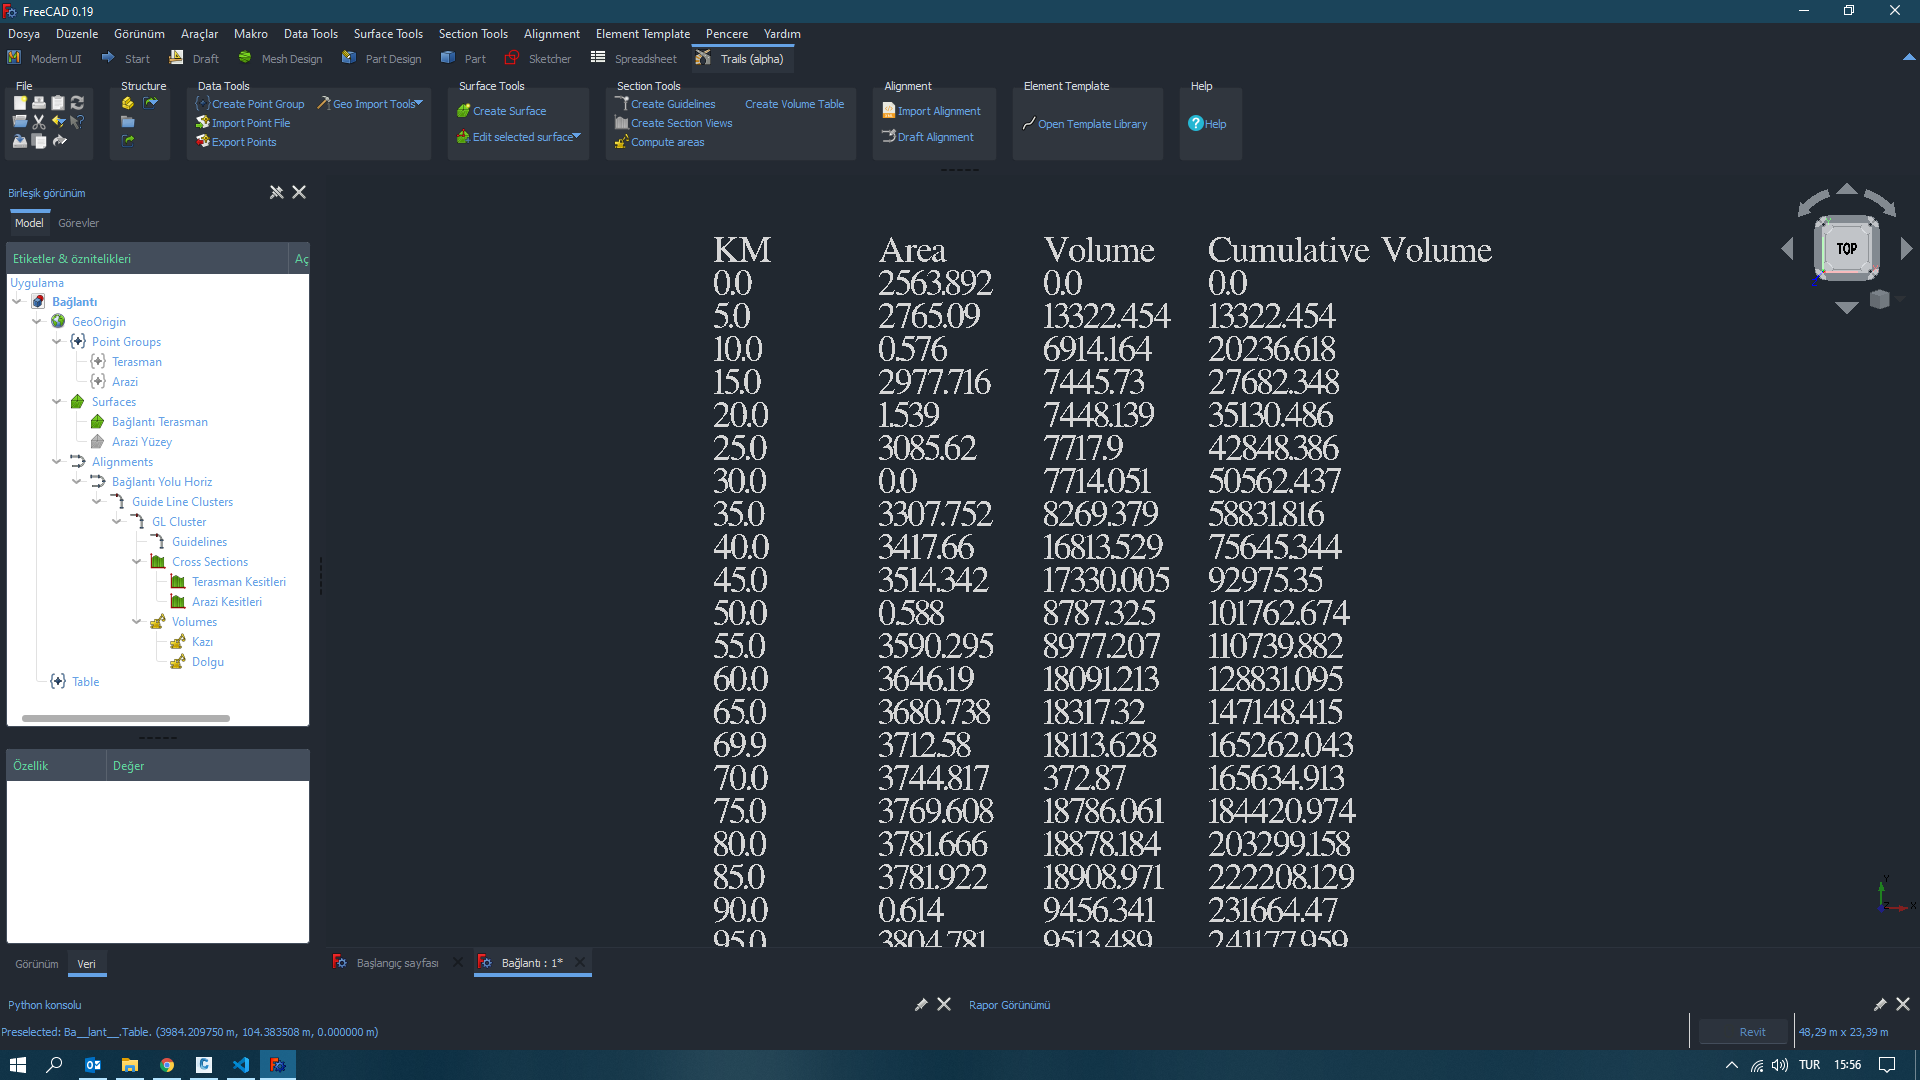1920x1080 pixels.
Task: Open the Section Tools menu
Action: (472, 34)
